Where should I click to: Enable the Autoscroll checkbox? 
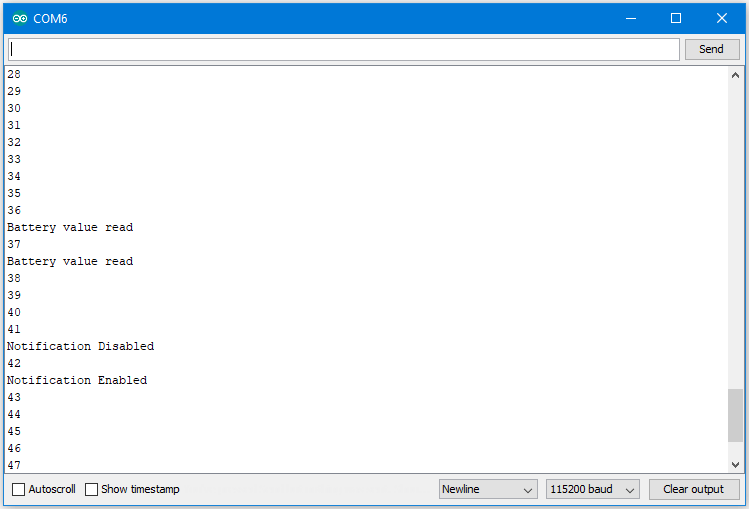(19, 489)
